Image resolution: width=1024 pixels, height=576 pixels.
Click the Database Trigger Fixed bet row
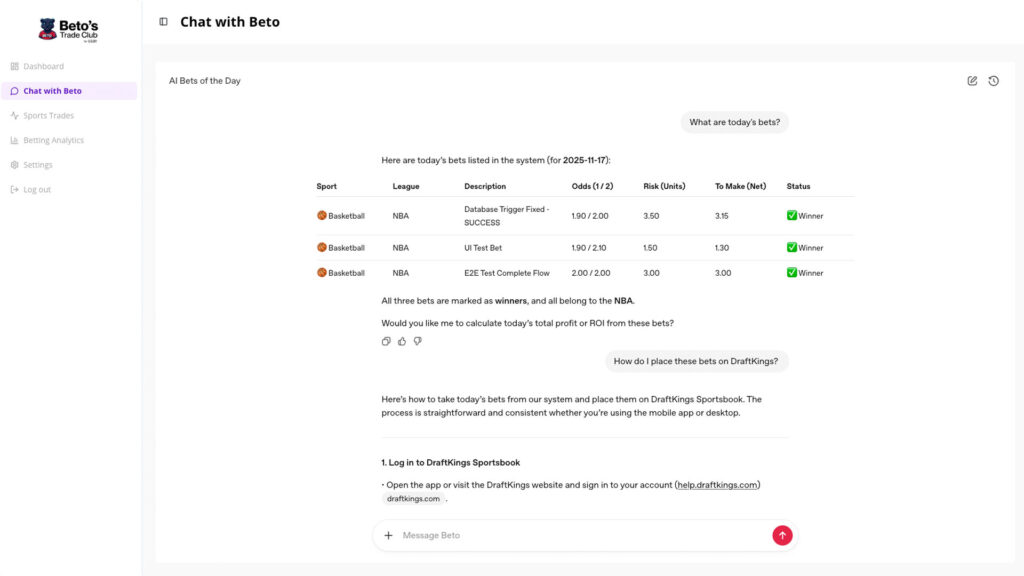[585, 216]
